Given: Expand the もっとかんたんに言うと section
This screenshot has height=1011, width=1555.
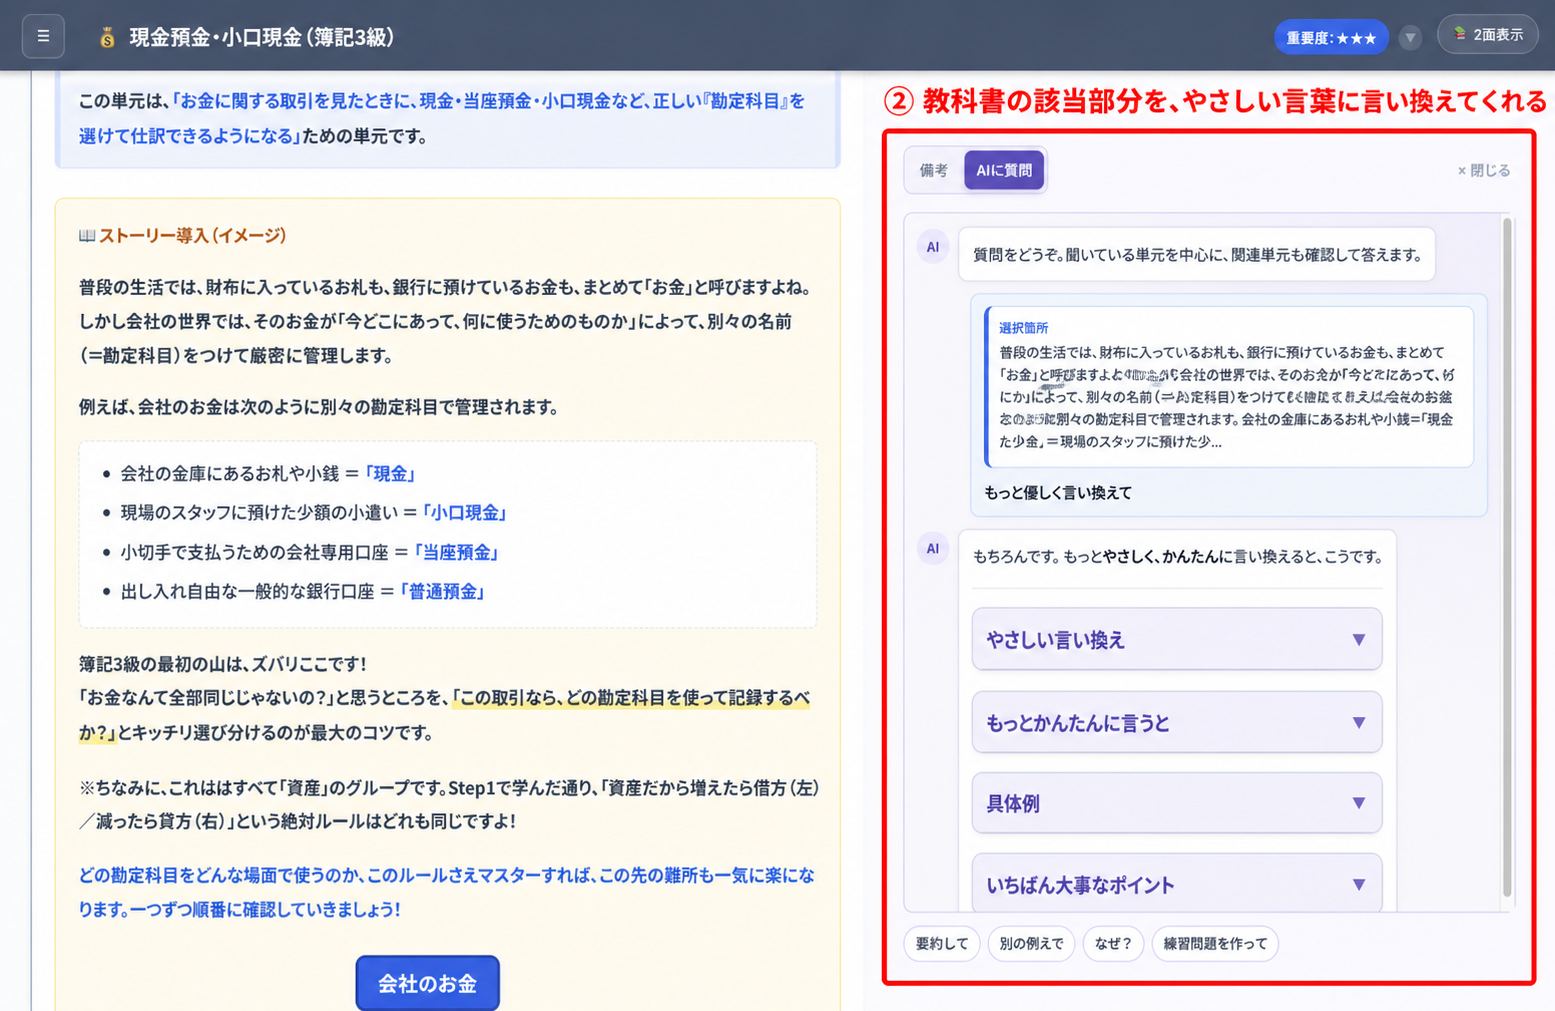Looking at the screenshot, I should click(1177, 722).
